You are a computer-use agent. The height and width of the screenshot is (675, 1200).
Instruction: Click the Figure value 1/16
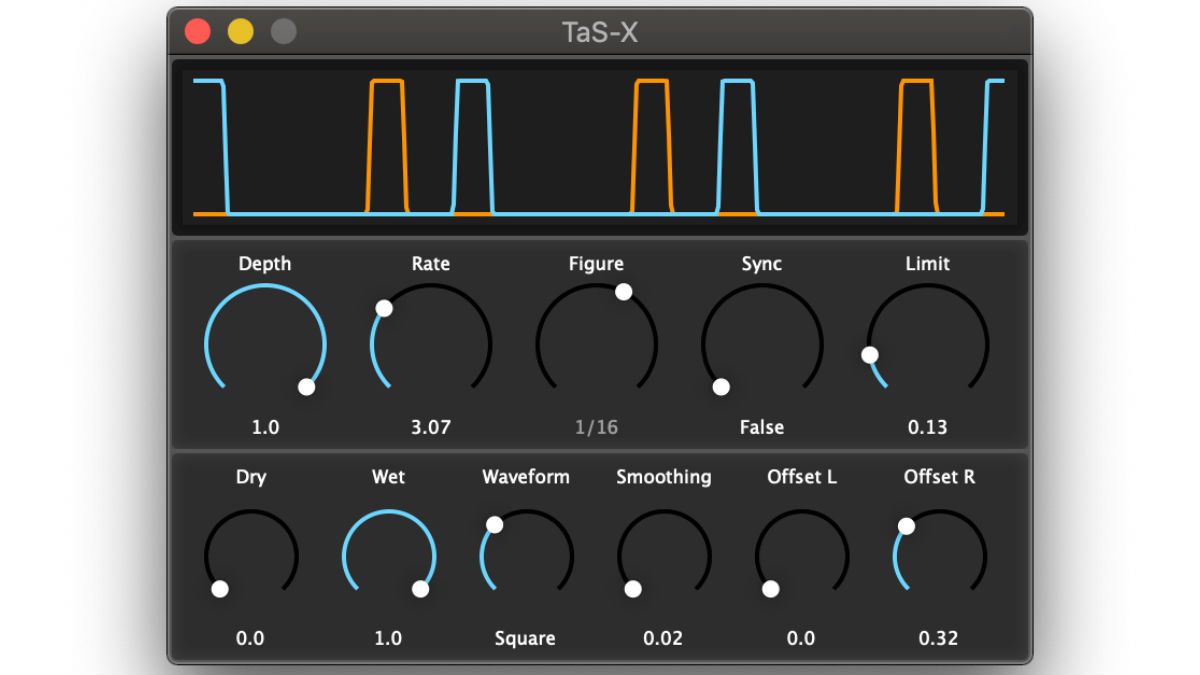pyautogui.click(x=596, y=427)
